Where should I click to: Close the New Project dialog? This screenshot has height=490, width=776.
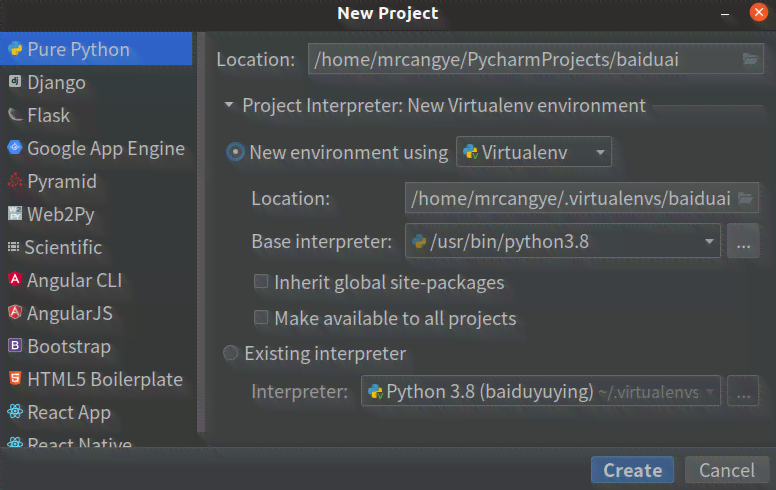758,12
